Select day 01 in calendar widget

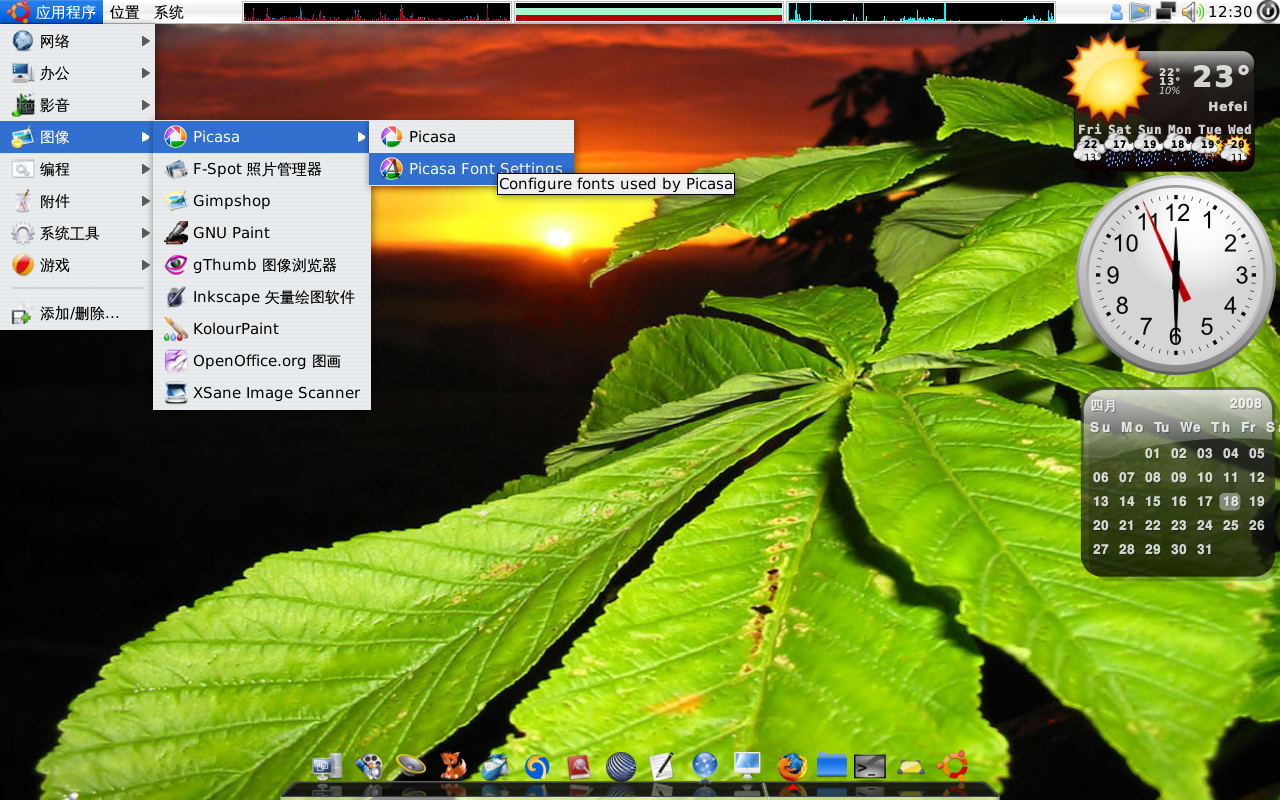pyautogui.click(x=1153, y=454)
